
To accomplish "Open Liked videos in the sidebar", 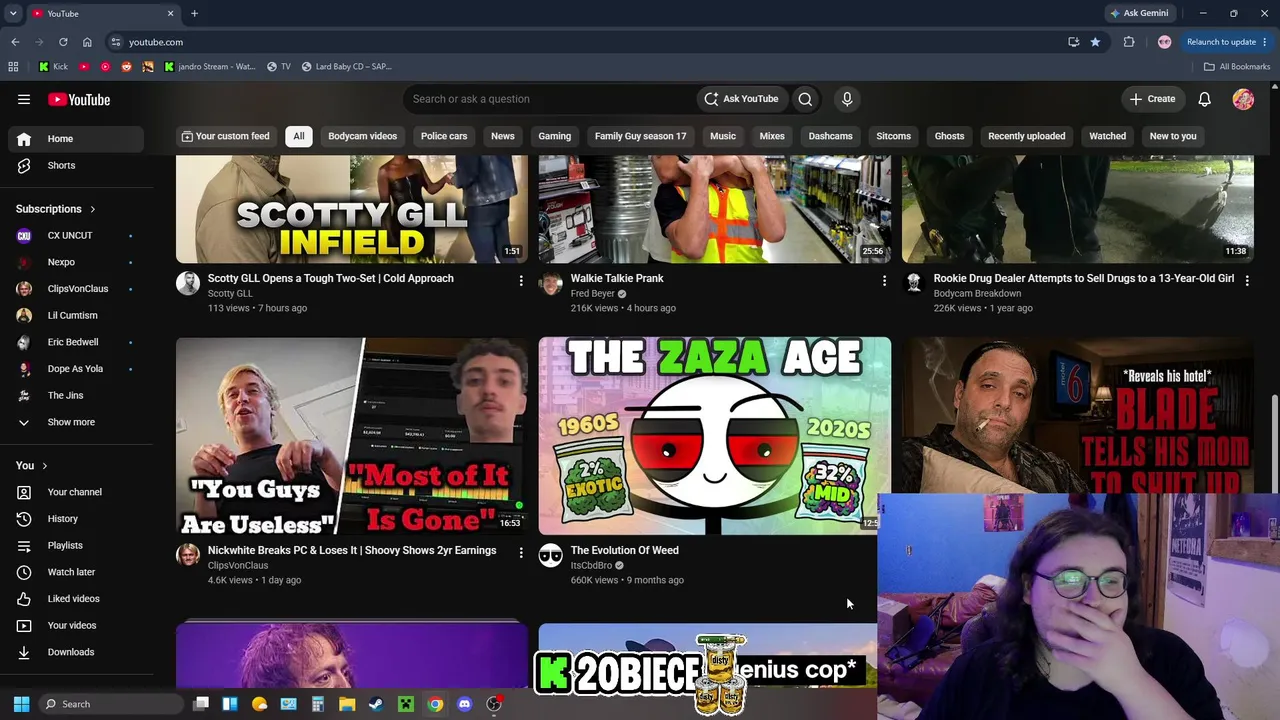I will point(72,599).
